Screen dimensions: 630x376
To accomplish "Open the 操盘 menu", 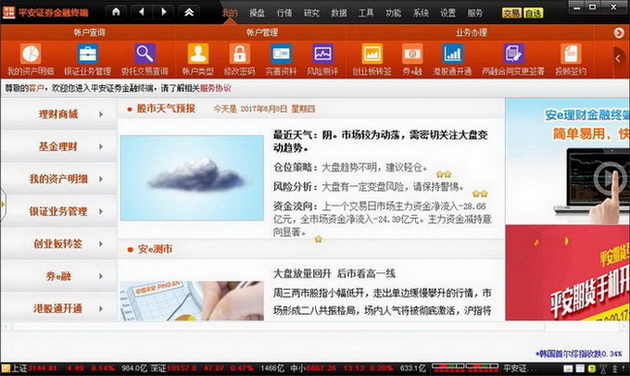I will [257, 13].
